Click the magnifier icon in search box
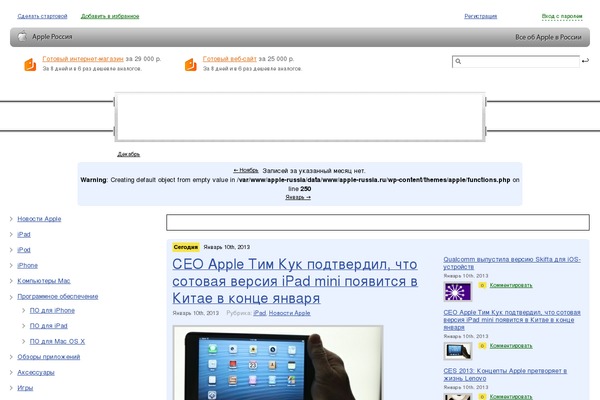This screenshot has height=400, width=600. [x=458, y=61]
